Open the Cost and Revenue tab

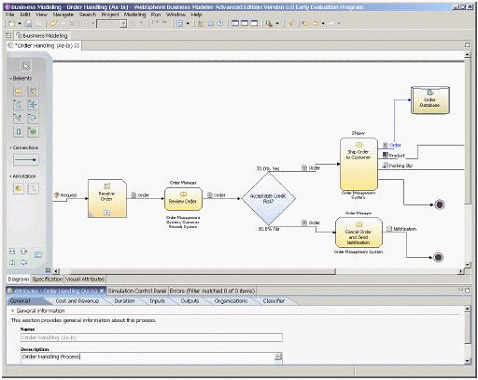tap(77, 301)
